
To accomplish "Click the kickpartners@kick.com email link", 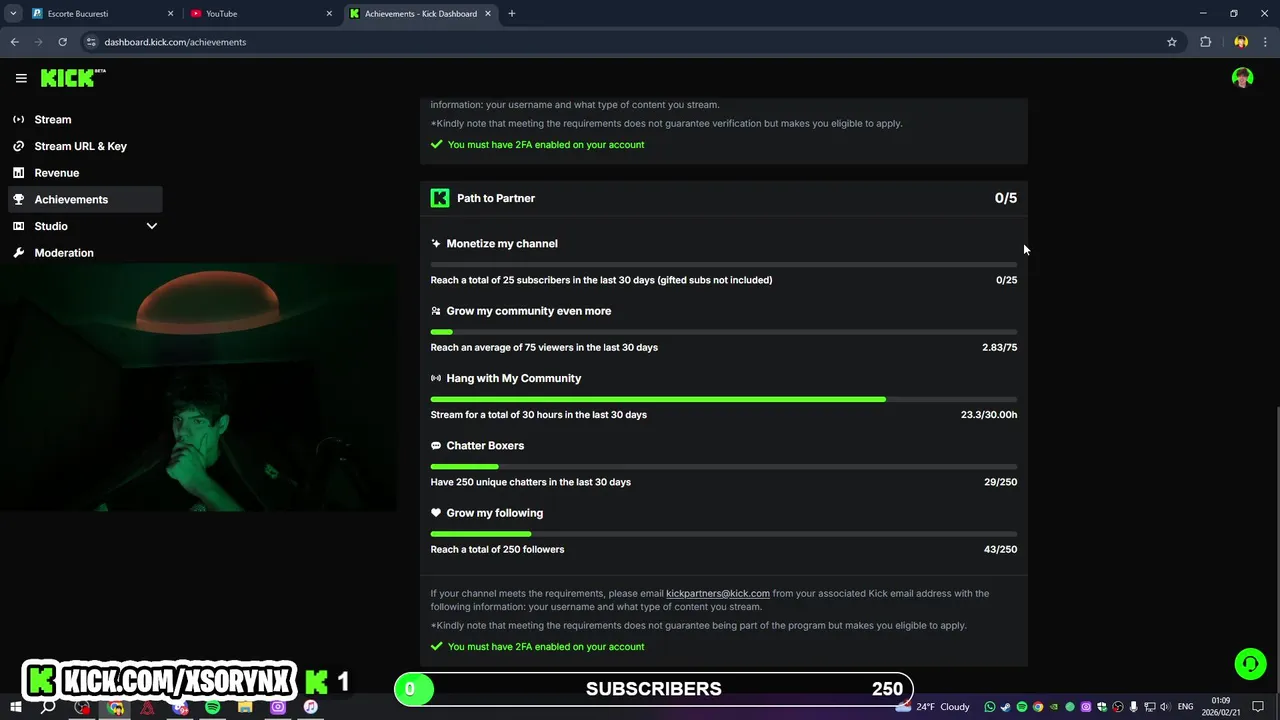I will click(x=718, y=593).
